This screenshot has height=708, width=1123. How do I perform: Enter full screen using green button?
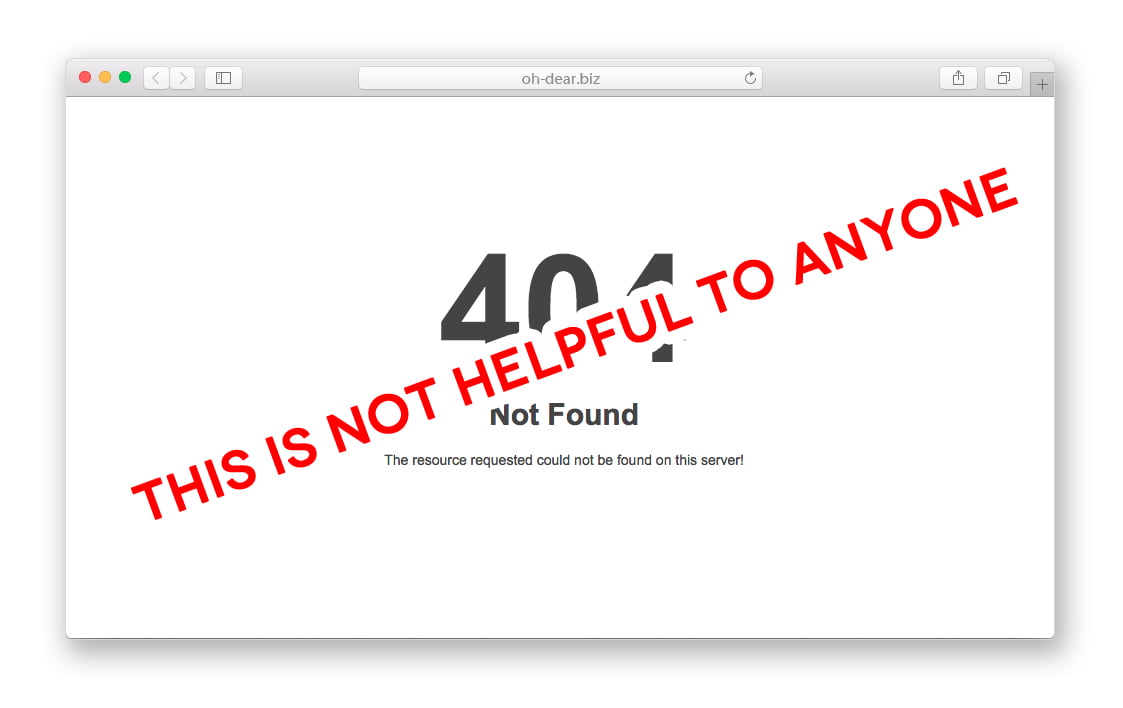pyautogui.click(x=125, y=77)
